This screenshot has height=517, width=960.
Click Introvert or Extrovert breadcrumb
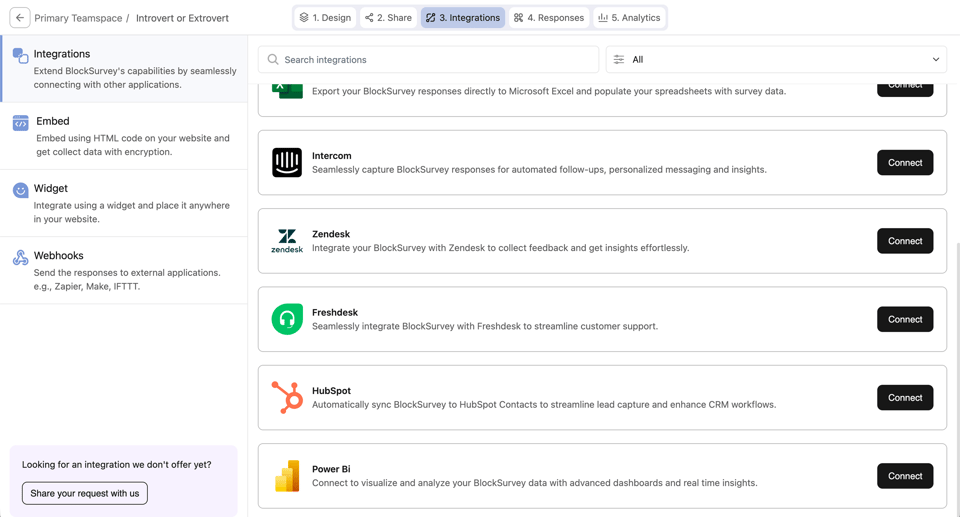(x=182, y=18)
